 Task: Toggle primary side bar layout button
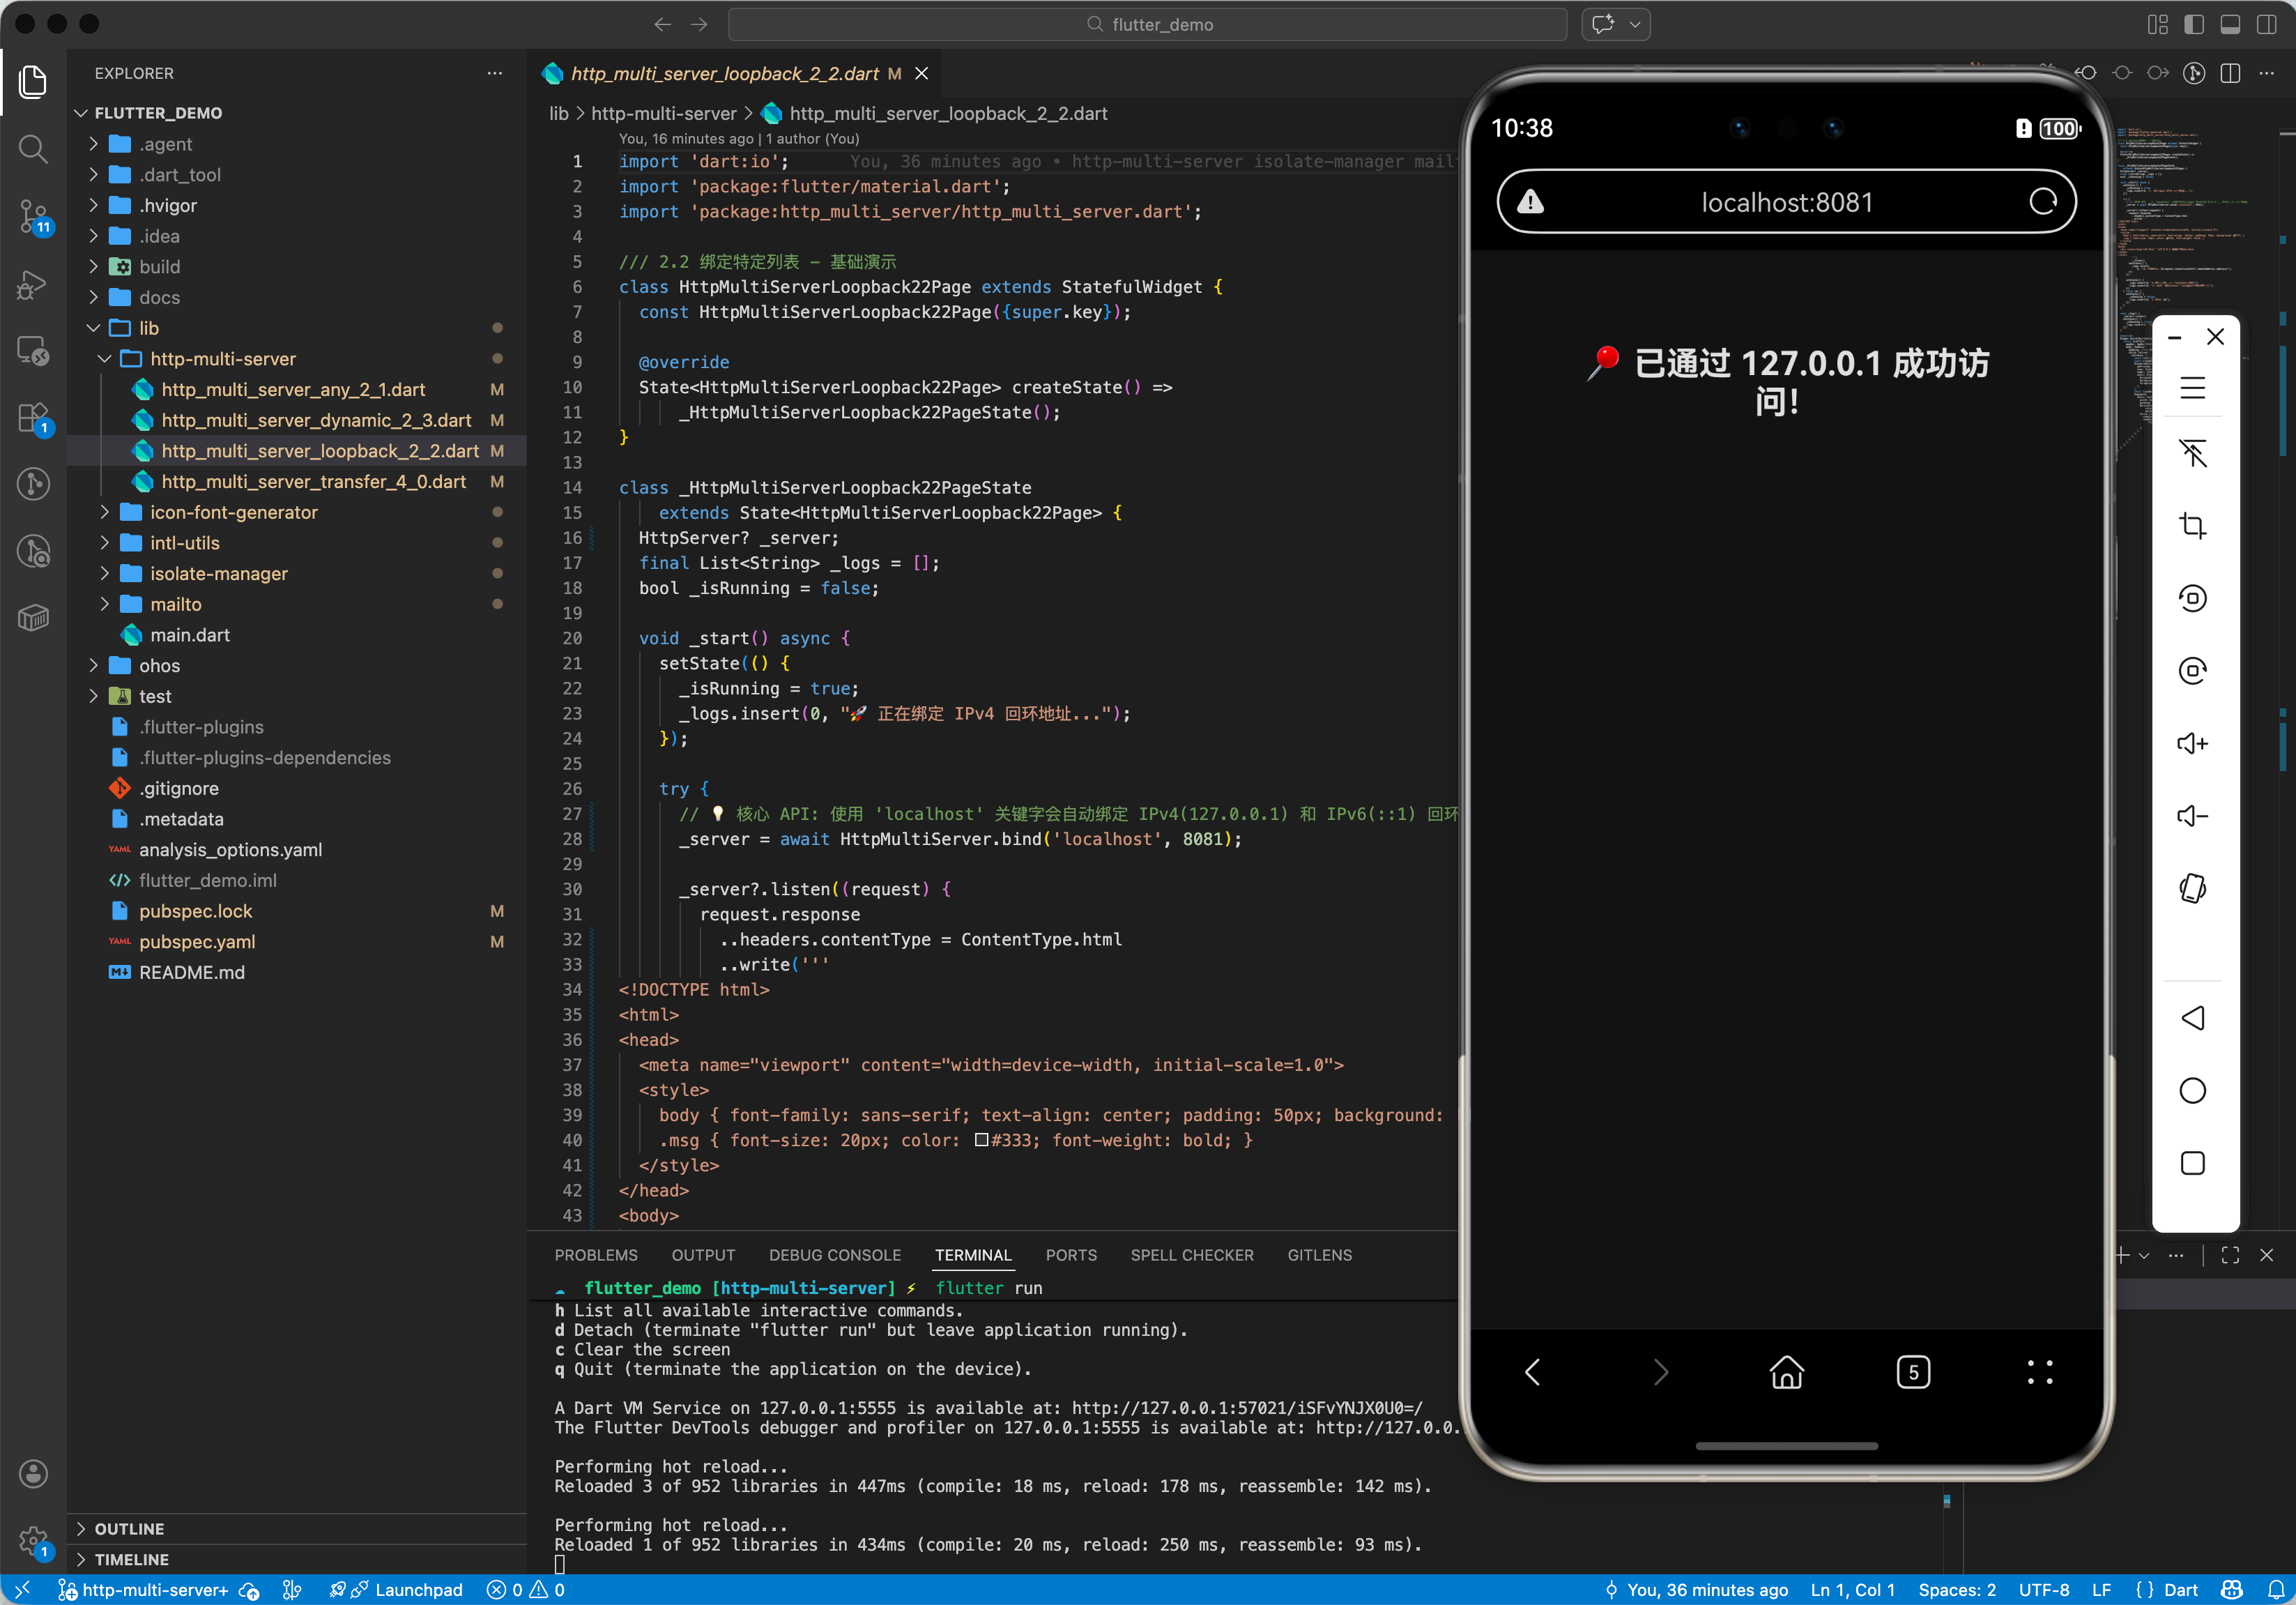pos(2193,24)
